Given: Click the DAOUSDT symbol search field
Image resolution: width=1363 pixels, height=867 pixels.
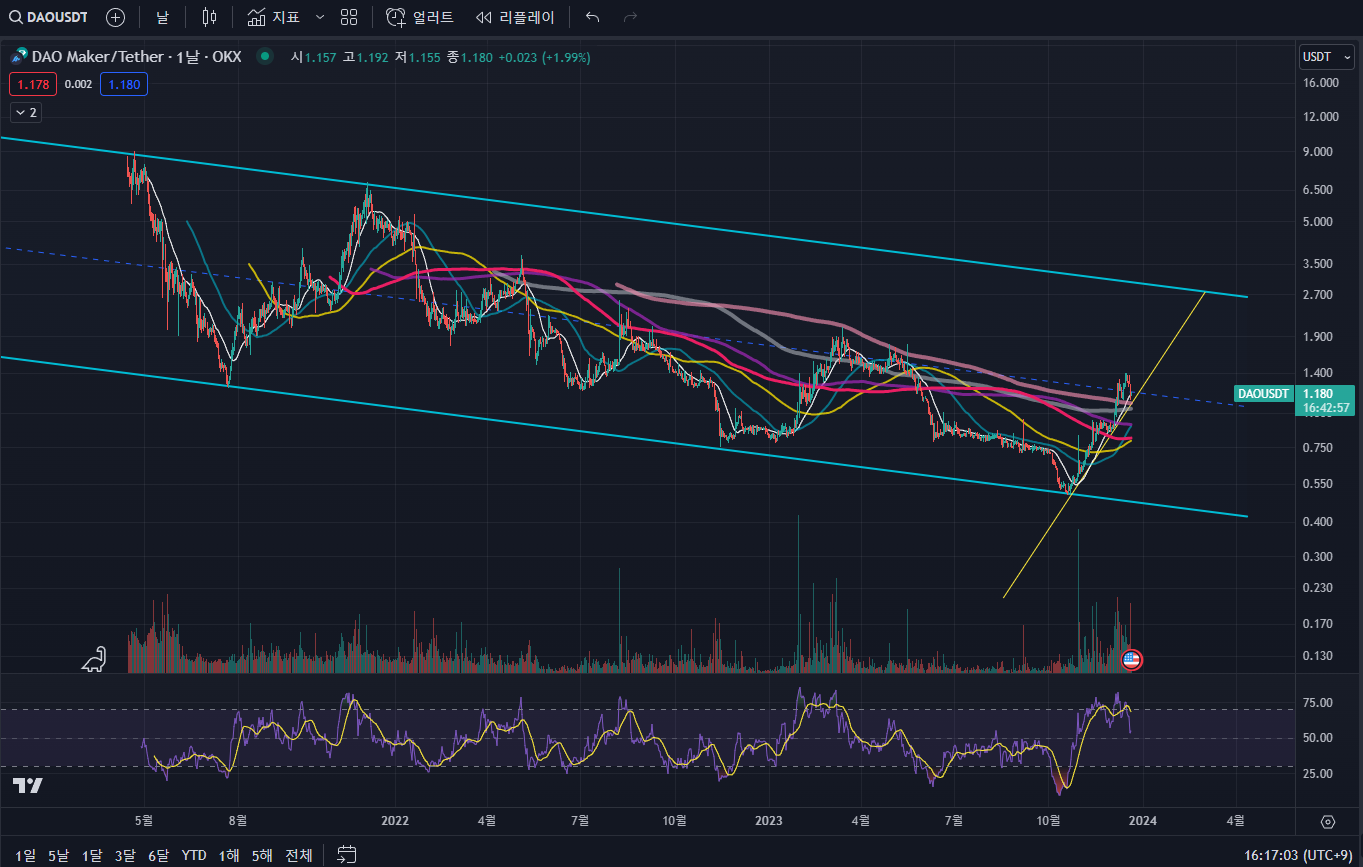Looking at the screenshot, I should point(50,17).
